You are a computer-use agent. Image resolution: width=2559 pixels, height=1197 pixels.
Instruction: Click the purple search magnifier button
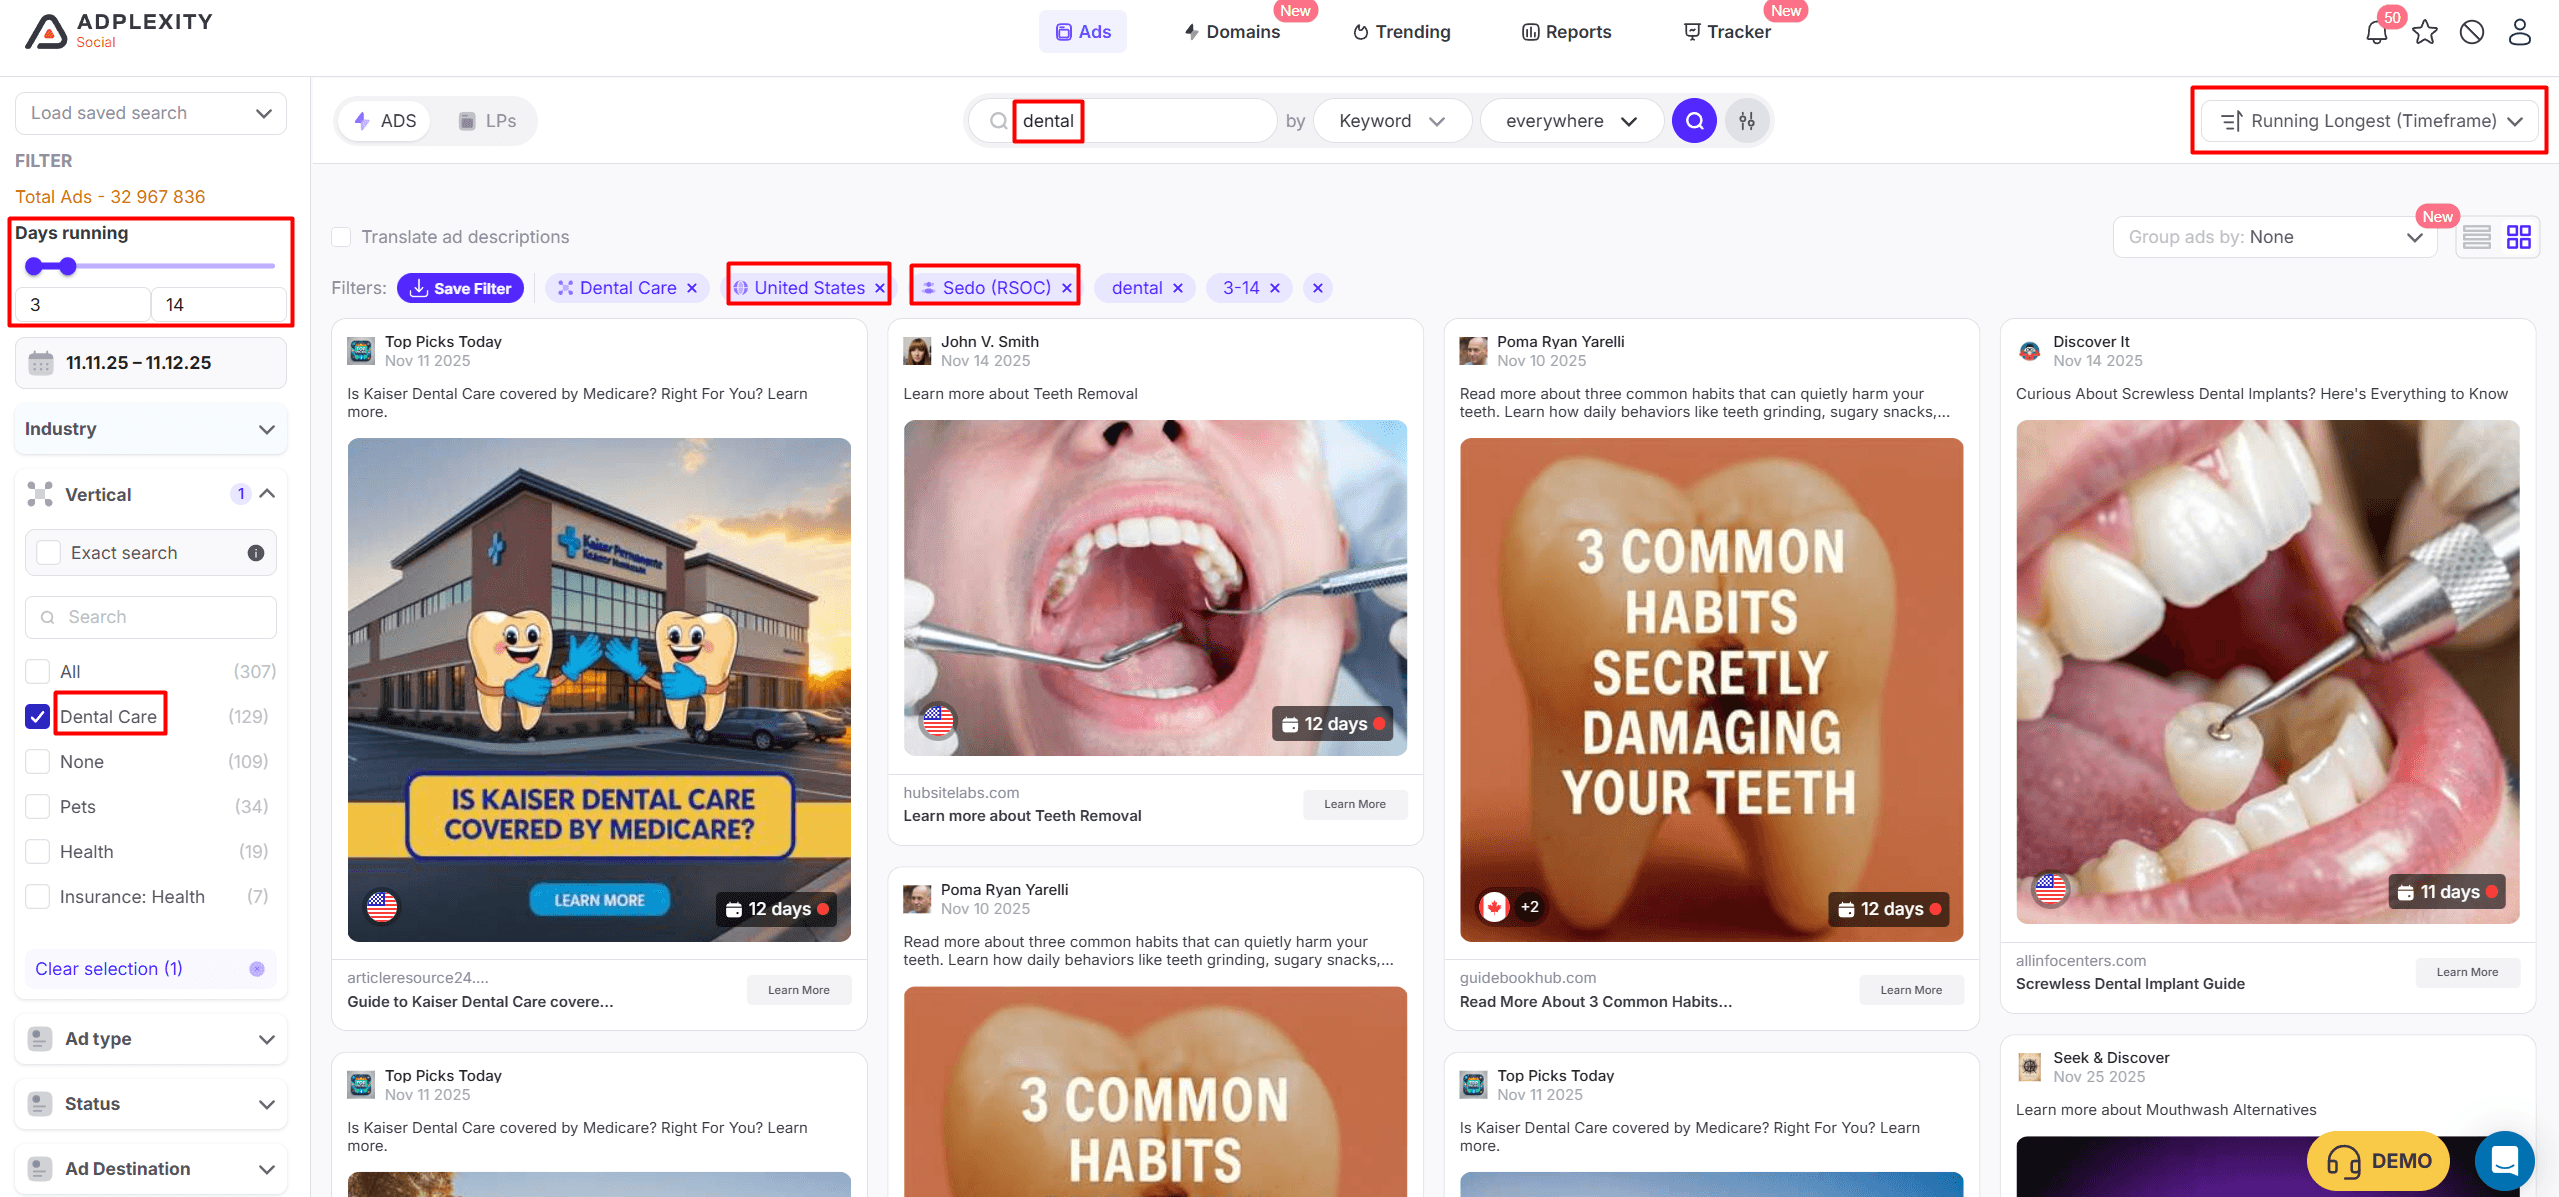click(x=1694, y=121)
